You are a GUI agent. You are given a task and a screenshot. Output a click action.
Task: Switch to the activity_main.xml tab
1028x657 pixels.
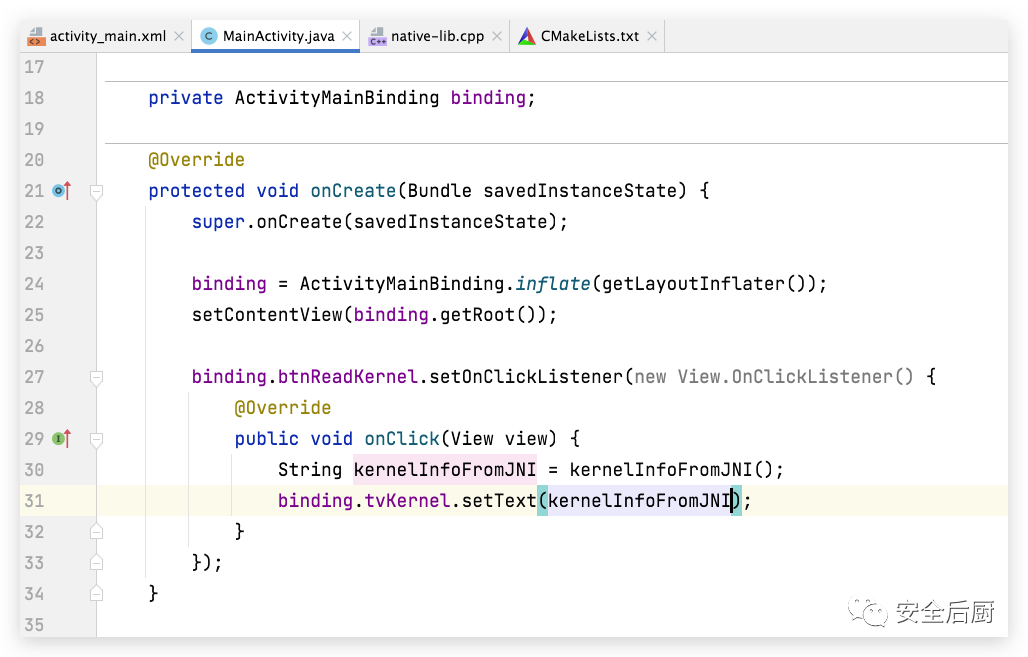click(x=108, y=37)
